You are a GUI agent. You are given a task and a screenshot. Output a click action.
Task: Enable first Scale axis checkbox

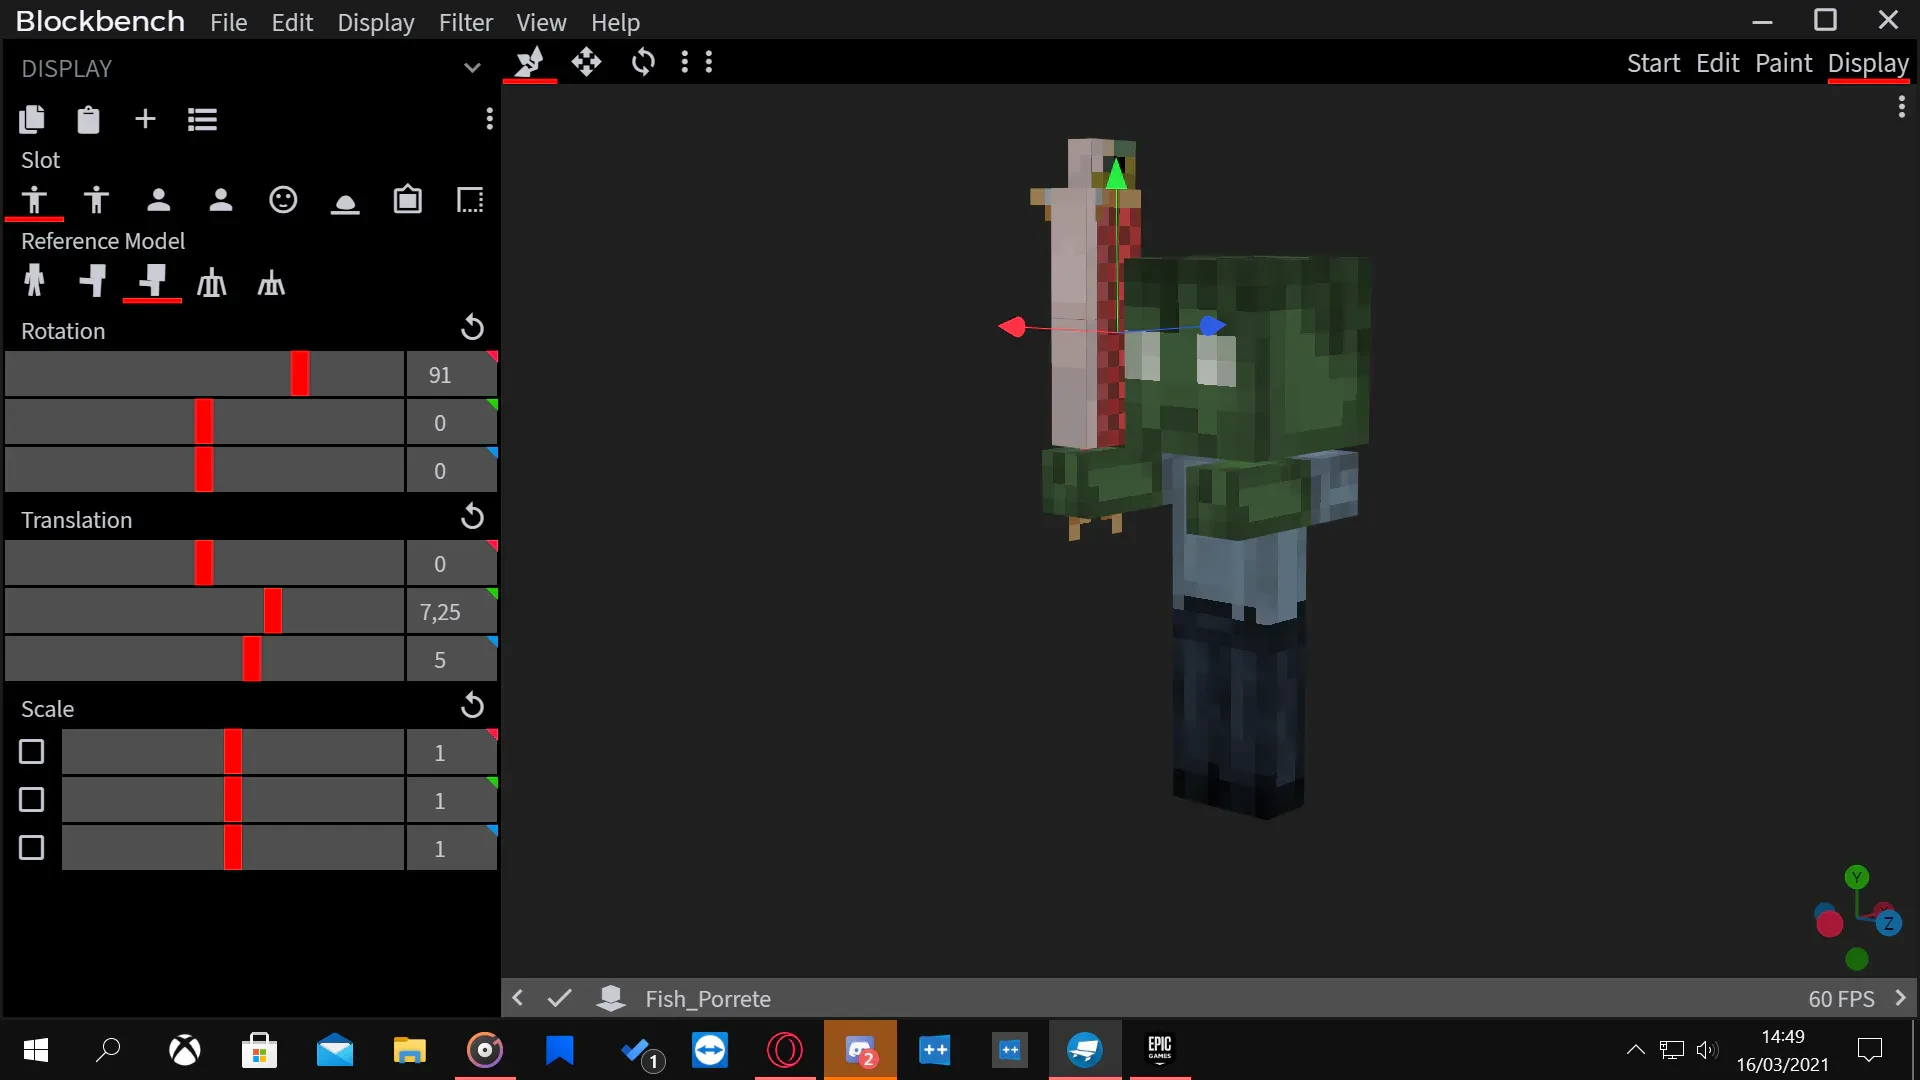tap(32, 751)
